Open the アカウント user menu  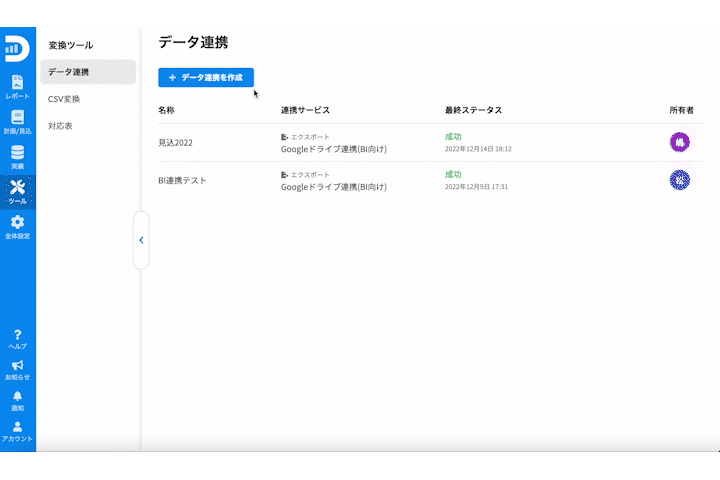coord(17,432)
